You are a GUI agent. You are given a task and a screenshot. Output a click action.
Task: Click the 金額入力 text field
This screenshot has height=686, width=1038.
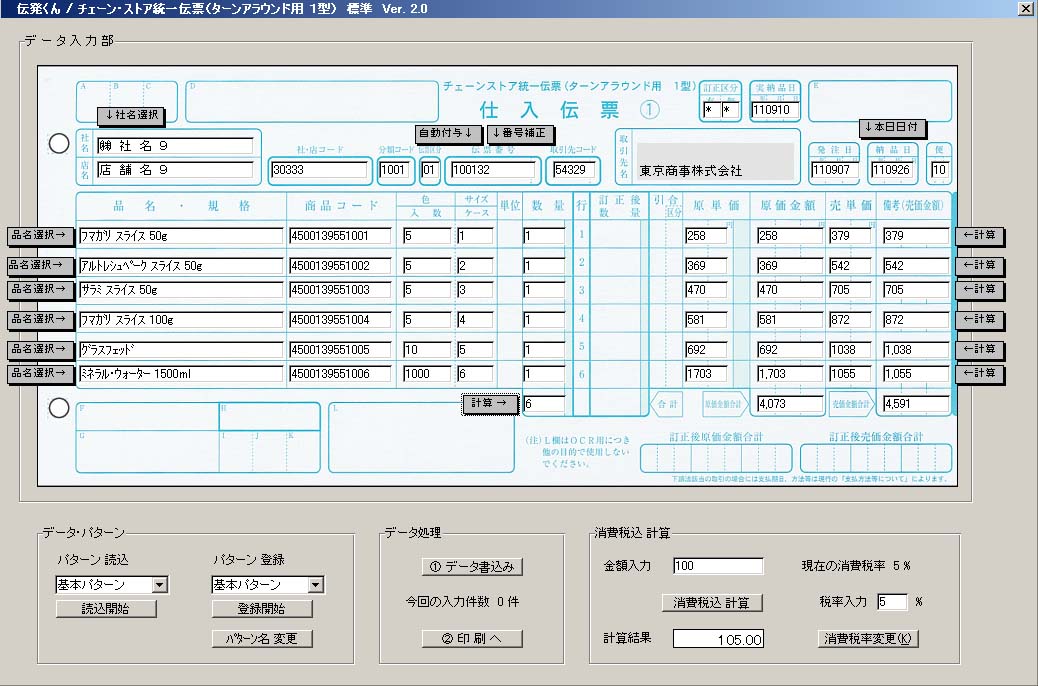tap(717, 566)
